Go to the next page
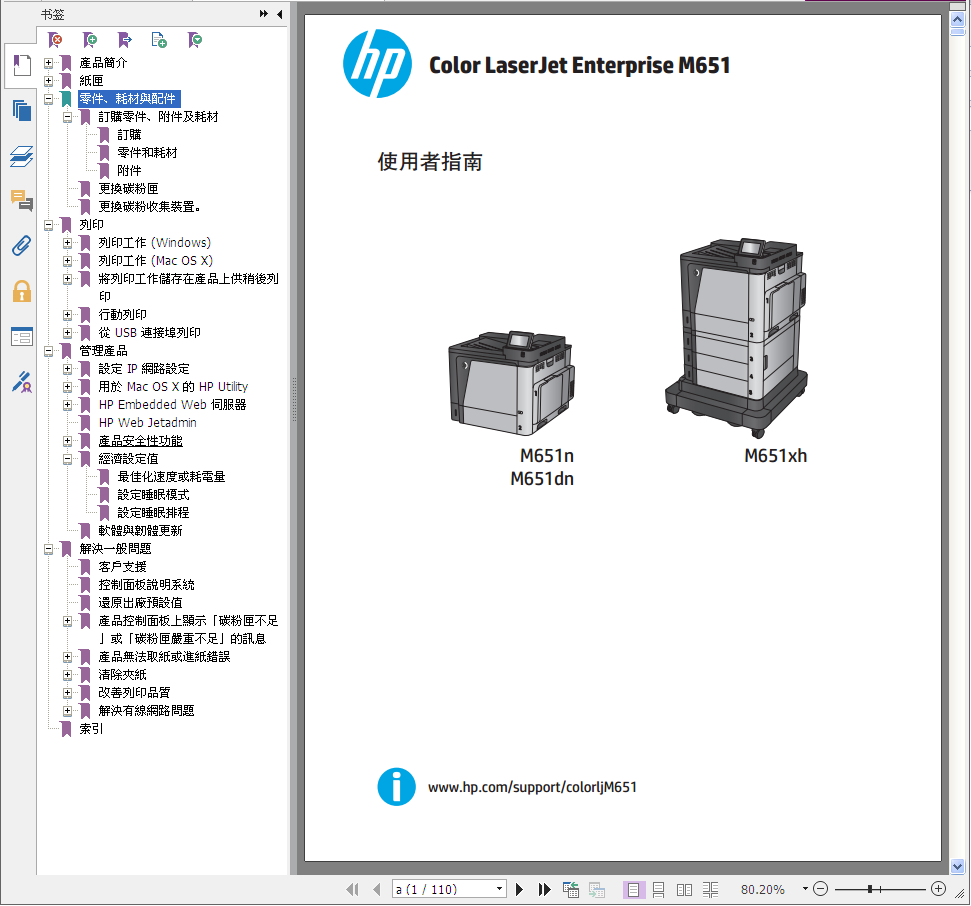The image size is (971, 906). pyautogui.click(x=520, y=890)
